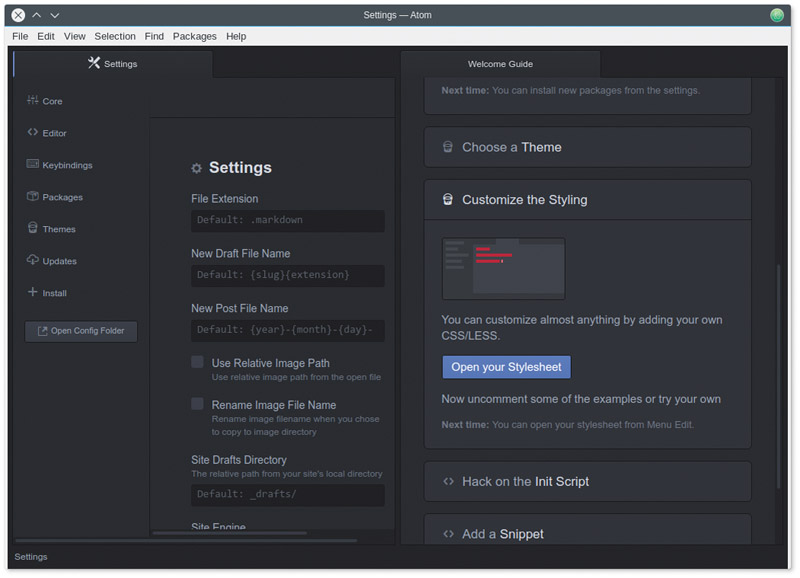Click the Settings label in status bar
800x578 pixels.
click(x=31, y=557)
